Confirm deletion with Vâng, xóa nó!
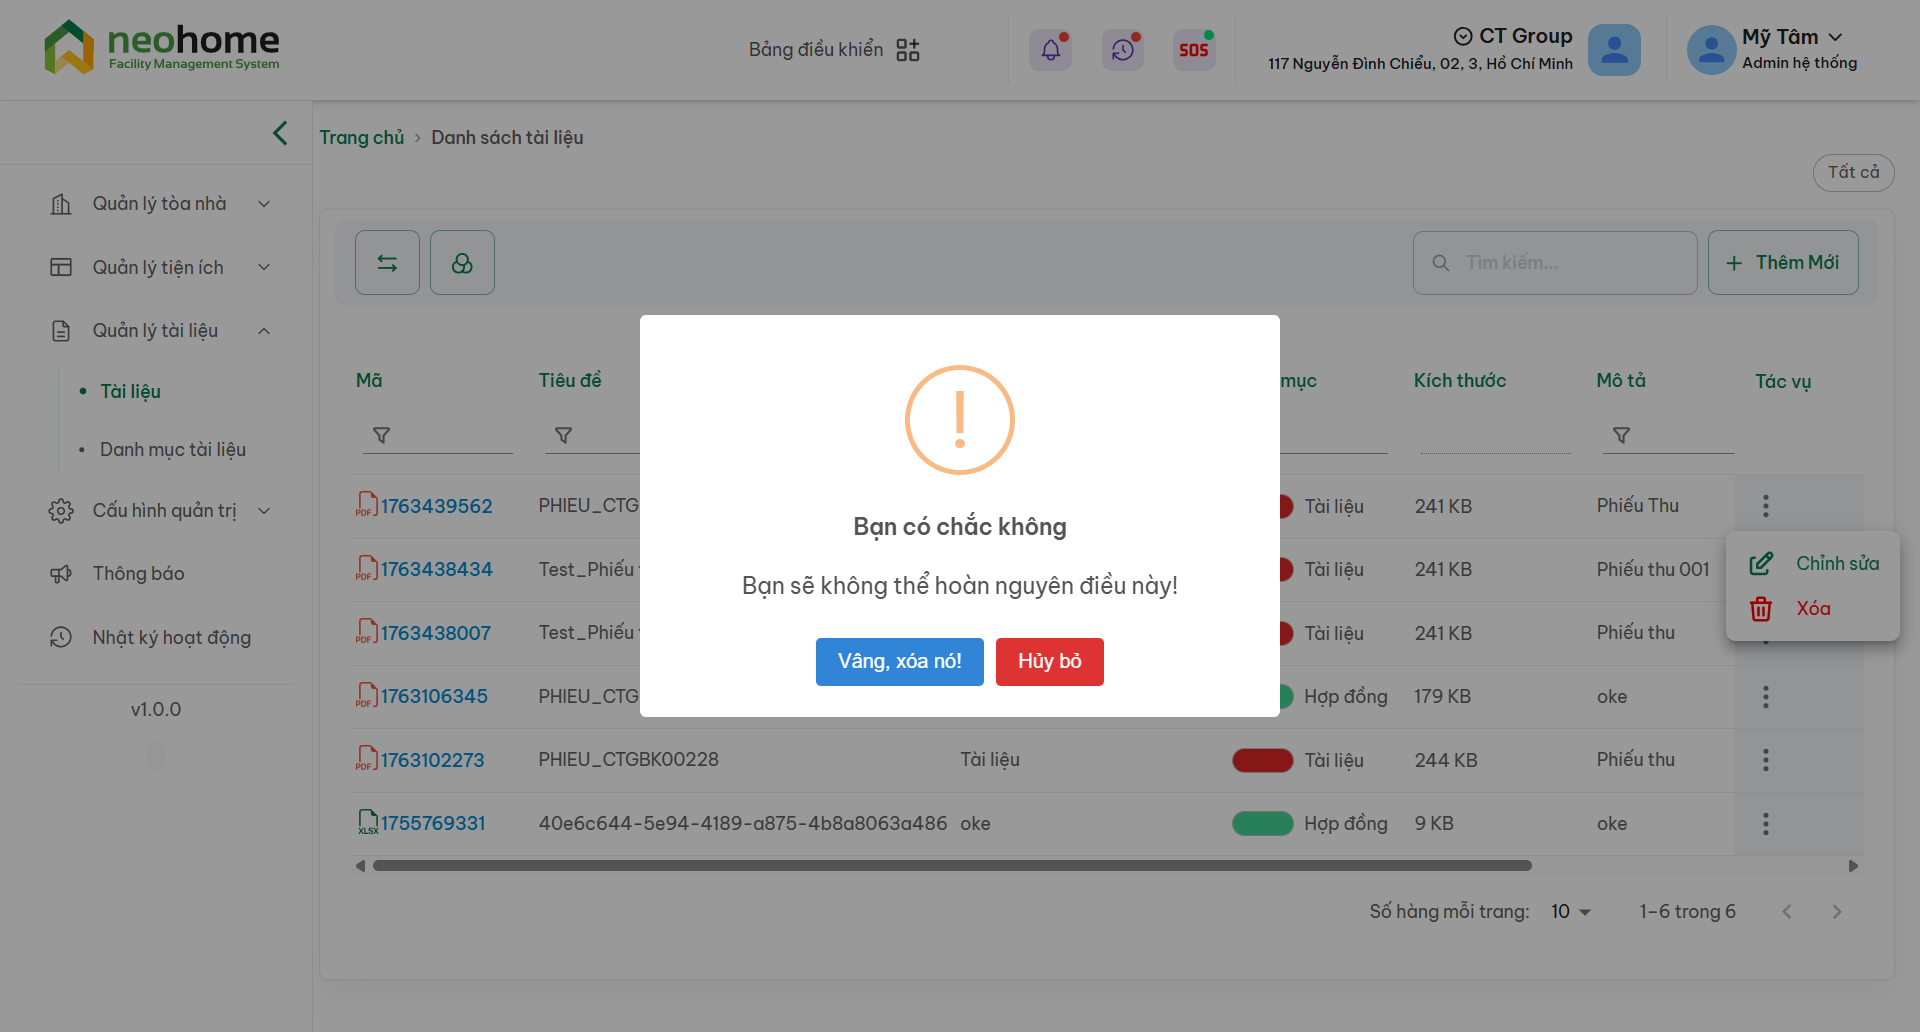Viewport: 1920px width, 1032px height. [899, 661]
